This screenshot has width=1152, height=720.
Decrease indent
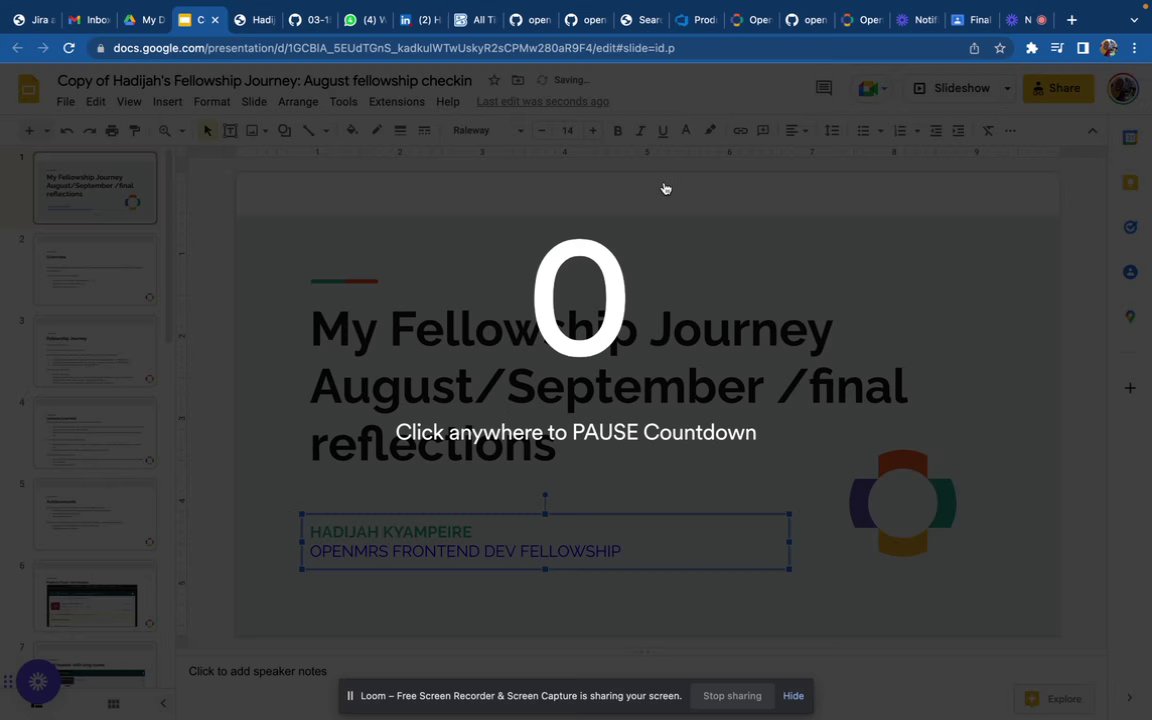935,131
